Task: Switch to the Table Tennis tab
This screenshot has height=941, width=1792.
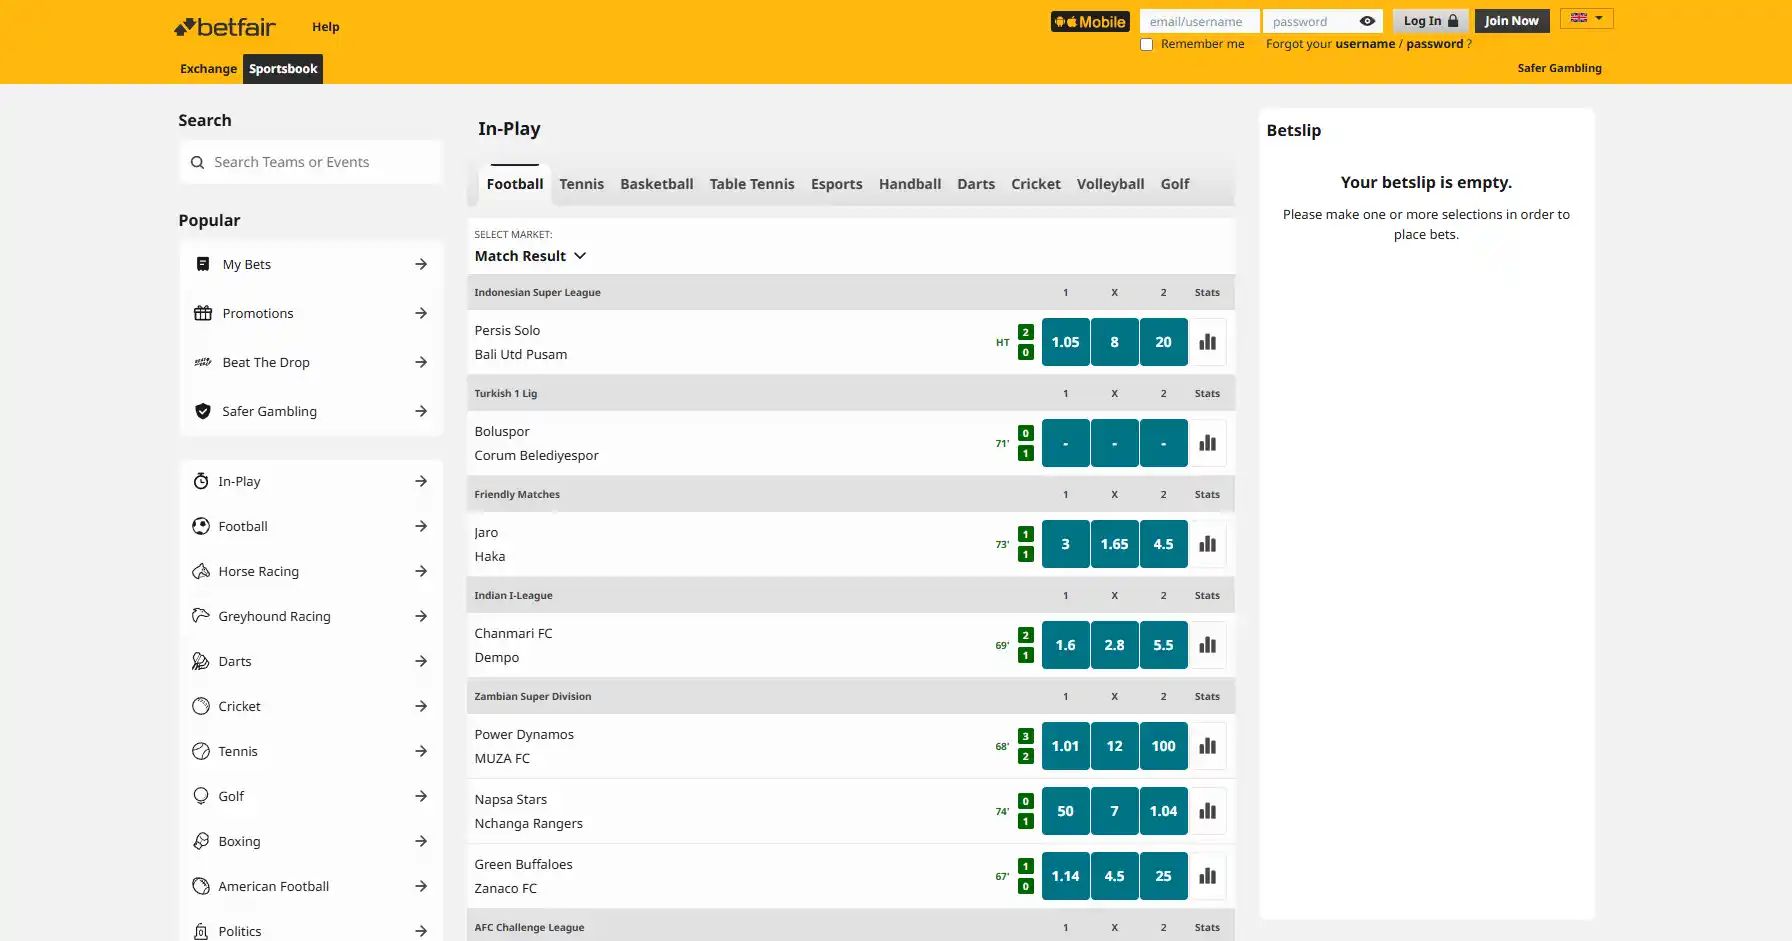Action: pyautogui.click(x=752, y=184)
